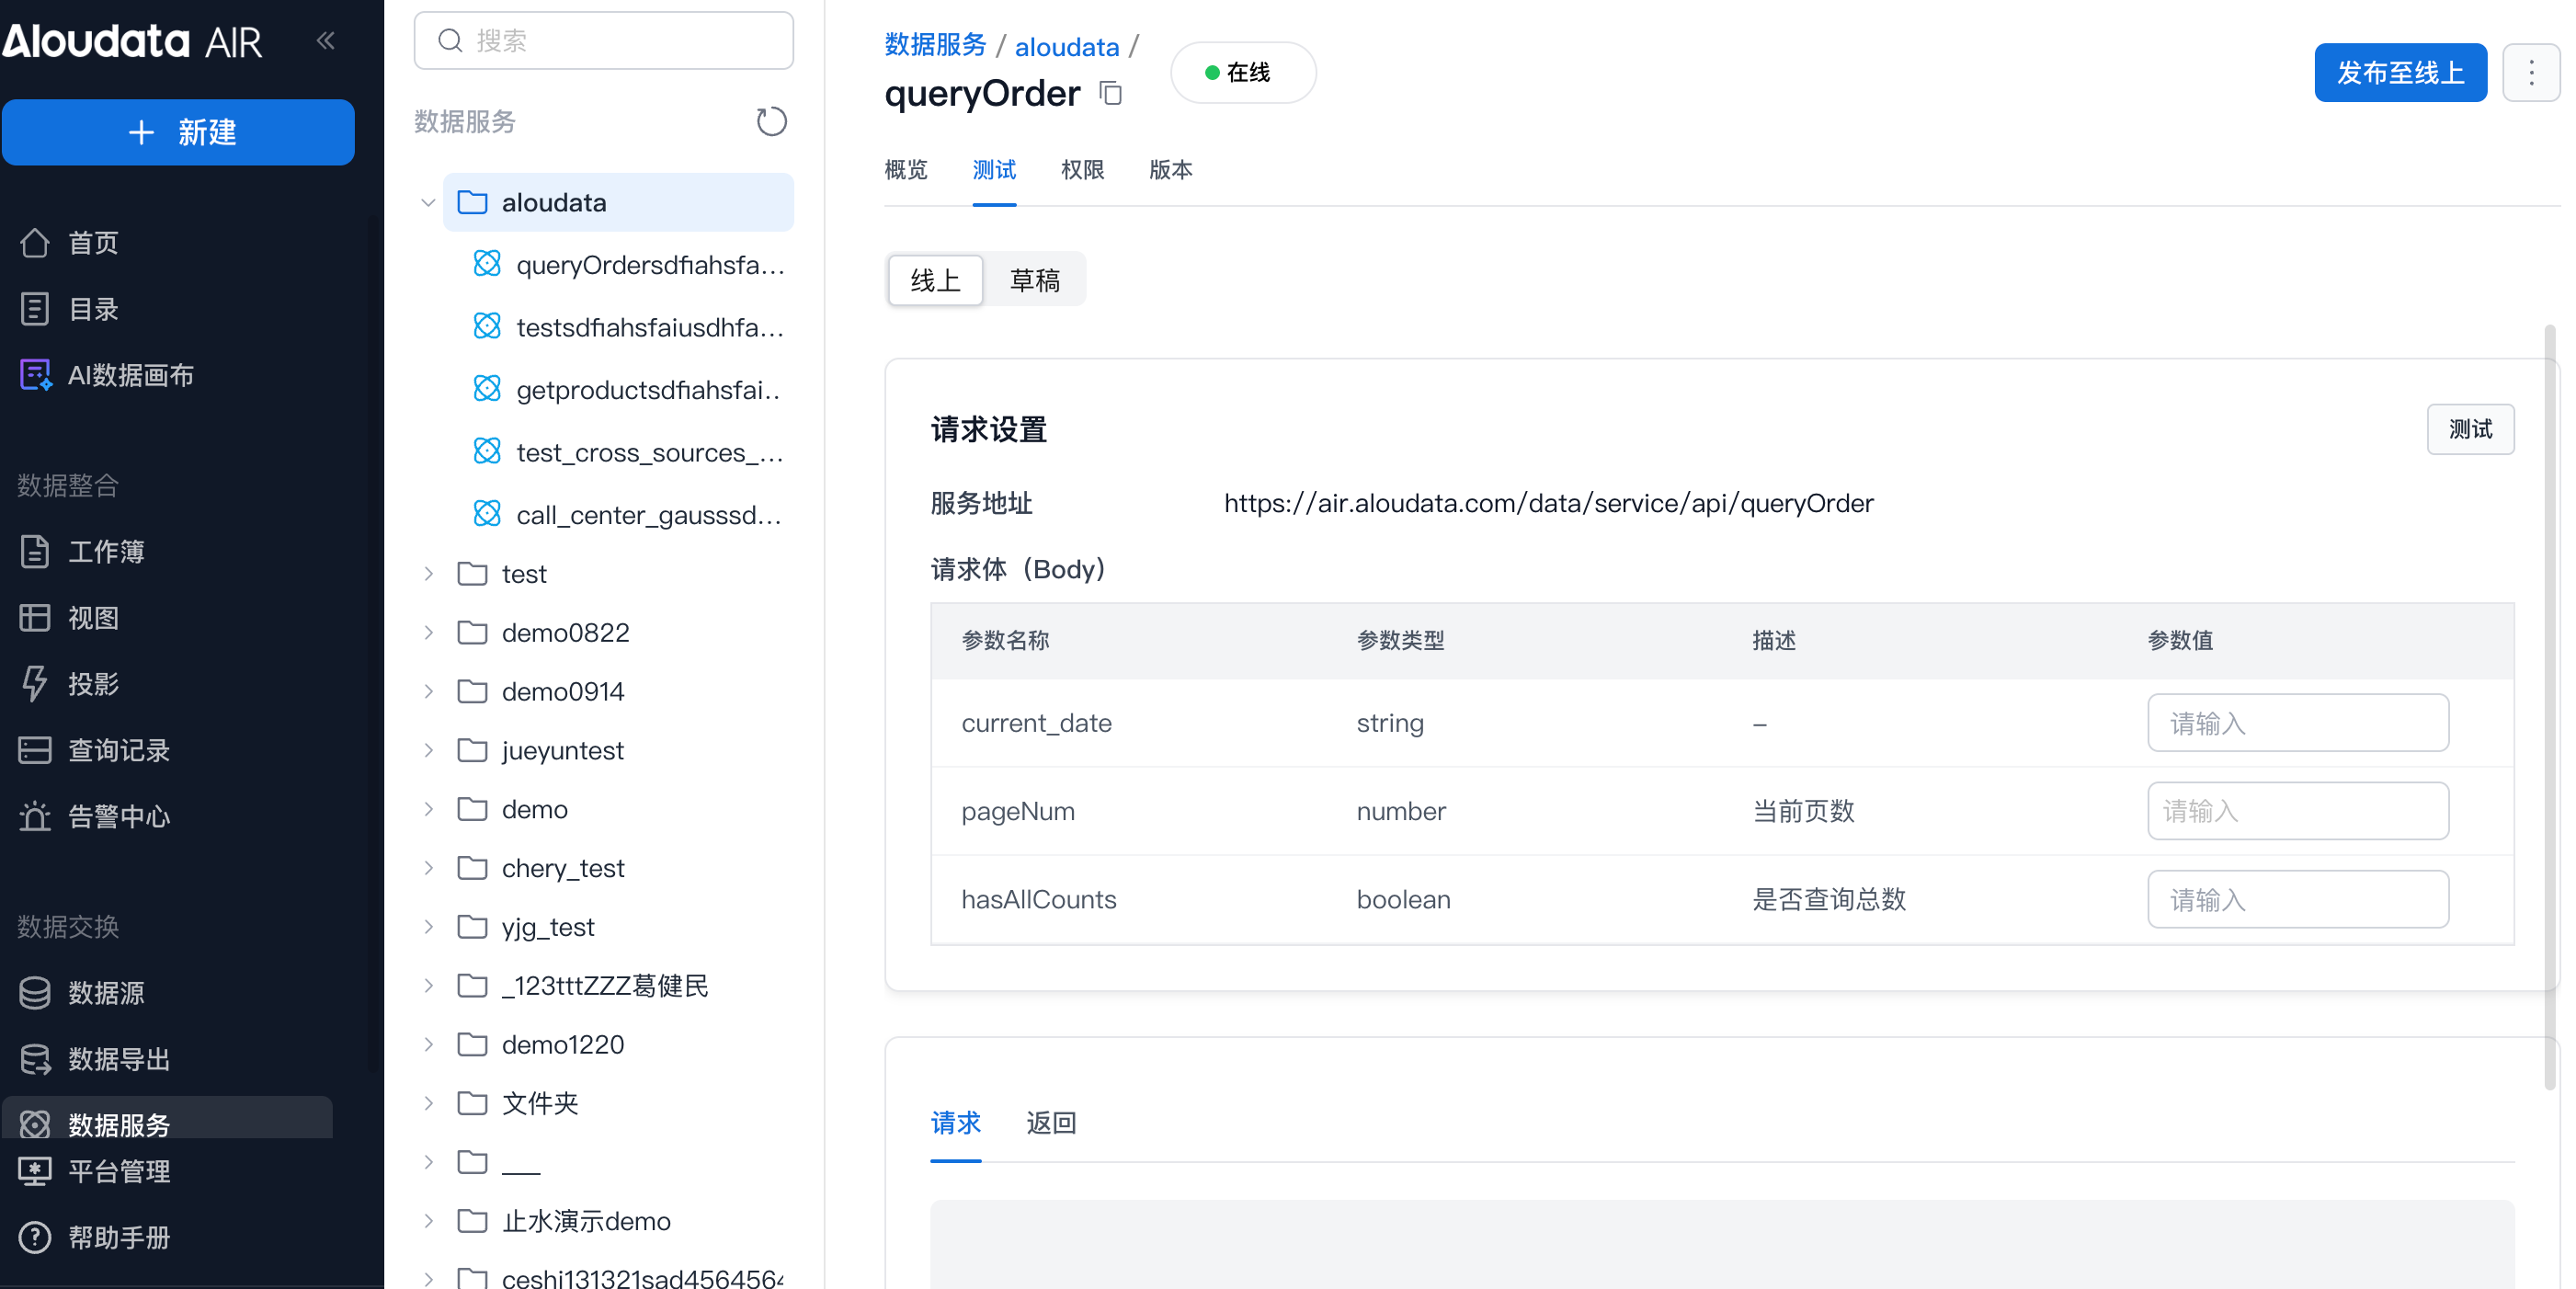Open 数据源 data sources page

click(x=106, y=992)
